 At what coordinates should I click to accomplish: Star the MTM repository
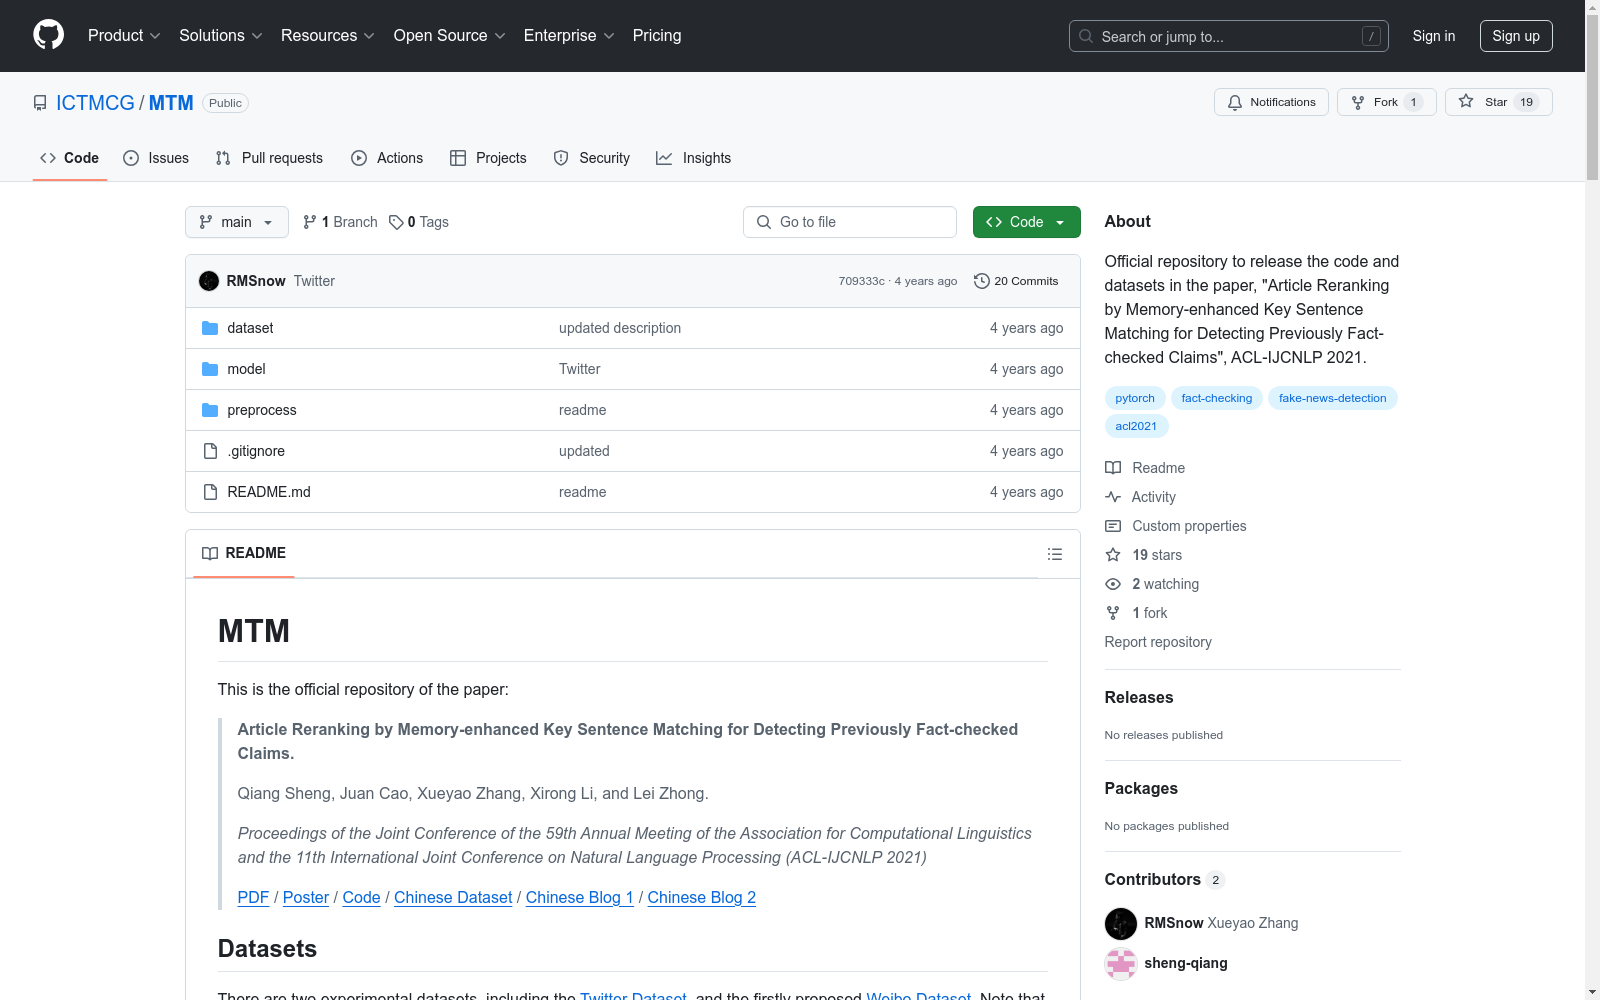pos(1498,102)
